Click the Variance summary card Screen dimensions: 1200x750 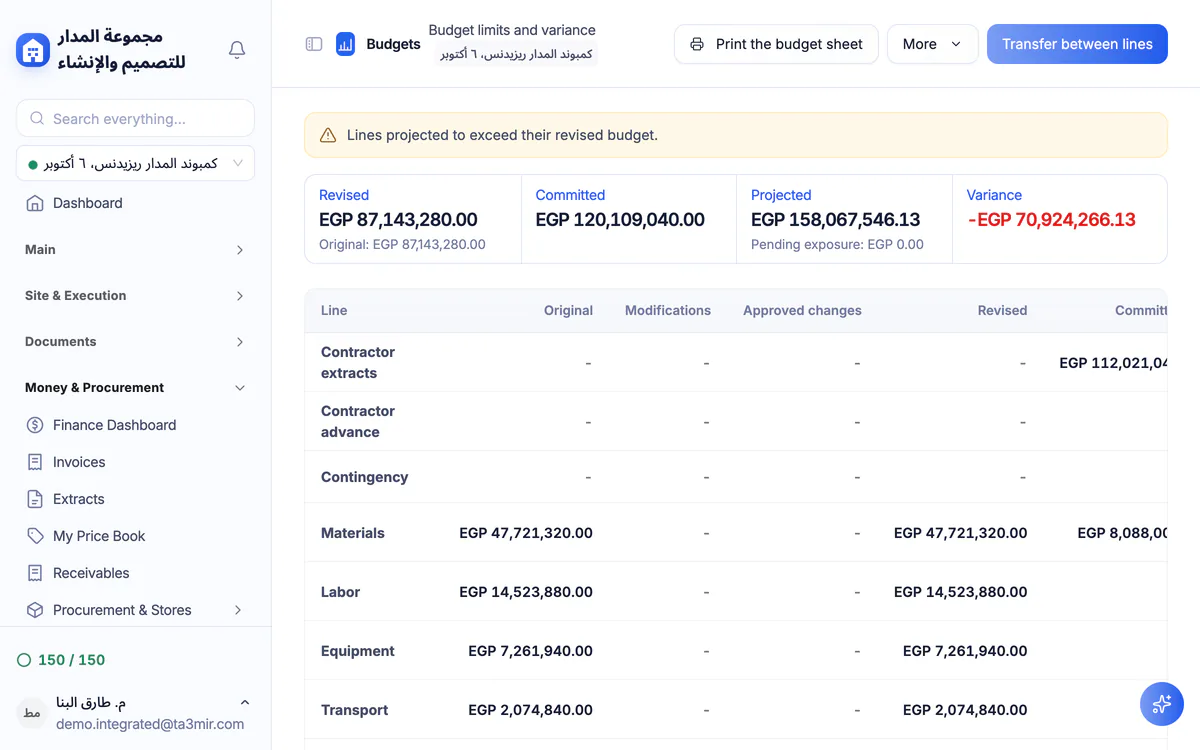tap(1060, 219)
